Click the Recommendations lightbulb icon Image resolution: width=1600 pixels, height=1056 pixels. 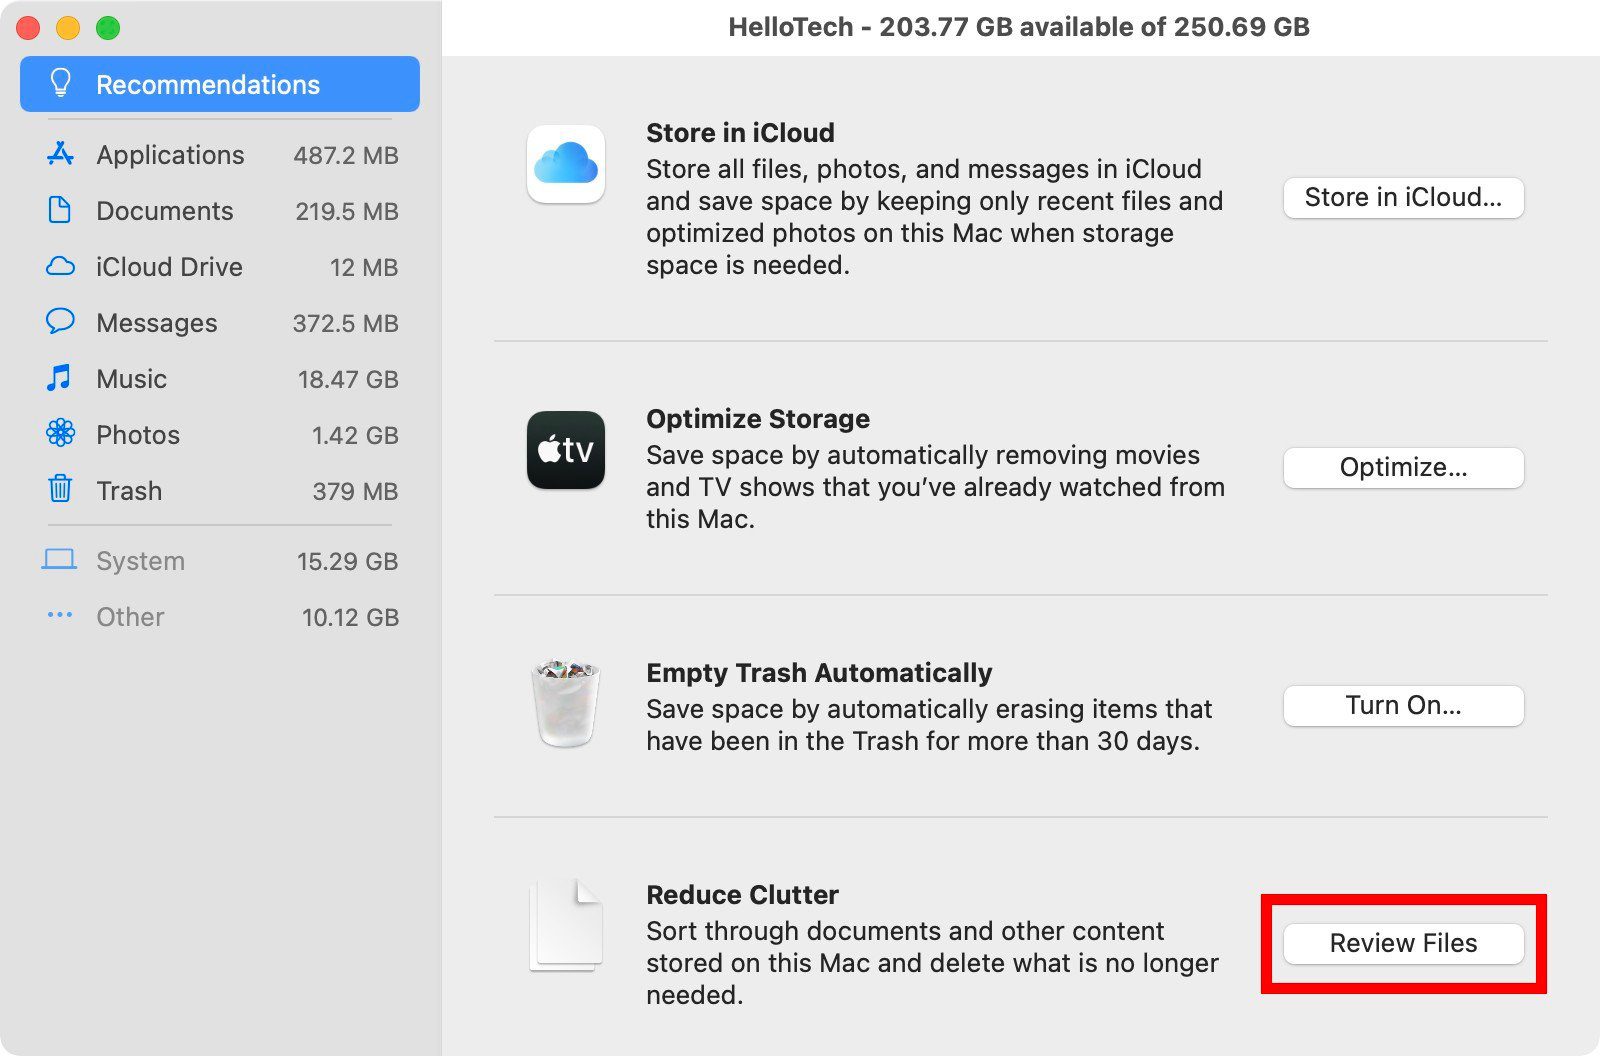60,83
